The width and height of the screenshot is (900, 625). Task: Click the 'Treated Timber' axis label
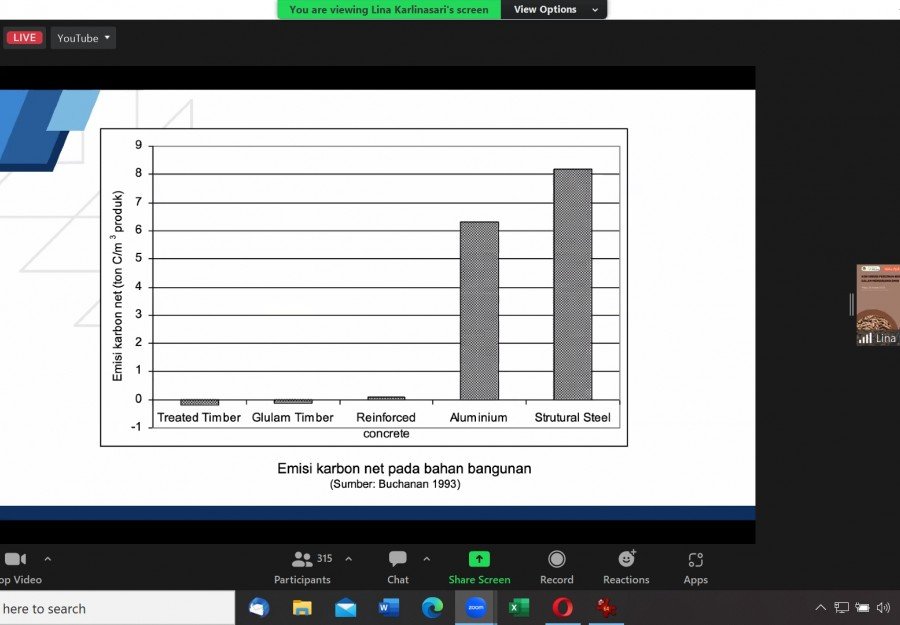coord(199,417)
